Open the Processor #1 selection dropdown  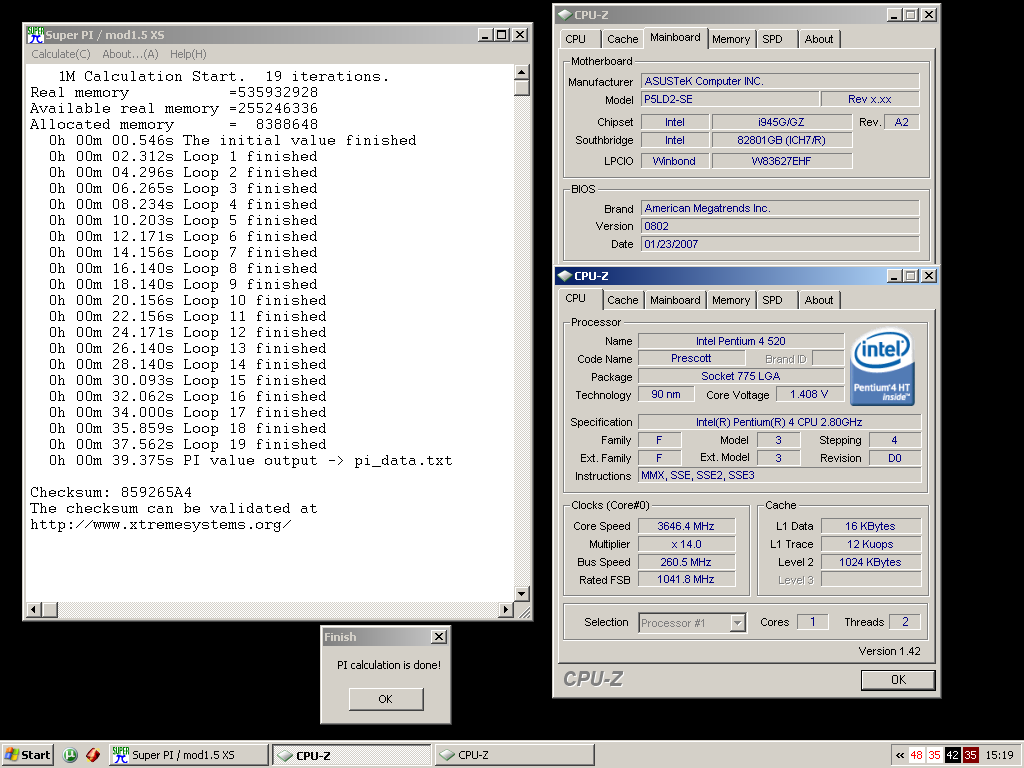click(737, 622)
